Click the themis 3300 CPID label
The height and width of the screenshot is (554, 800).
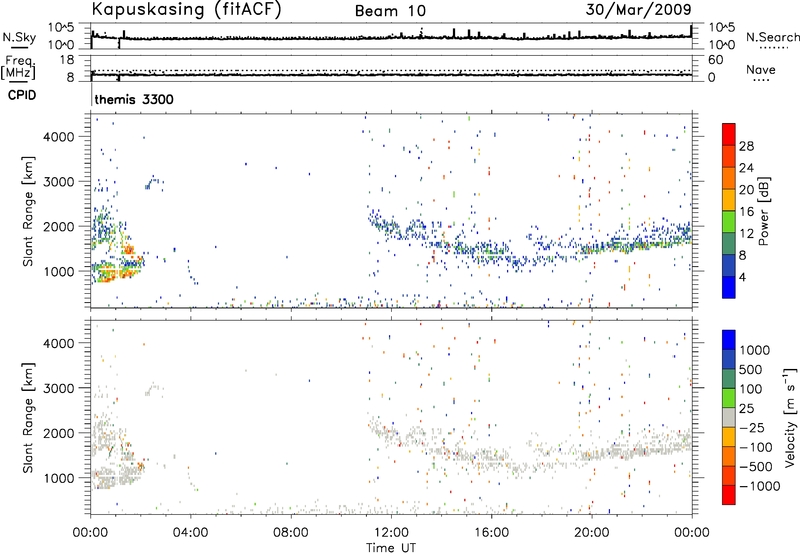134,99
